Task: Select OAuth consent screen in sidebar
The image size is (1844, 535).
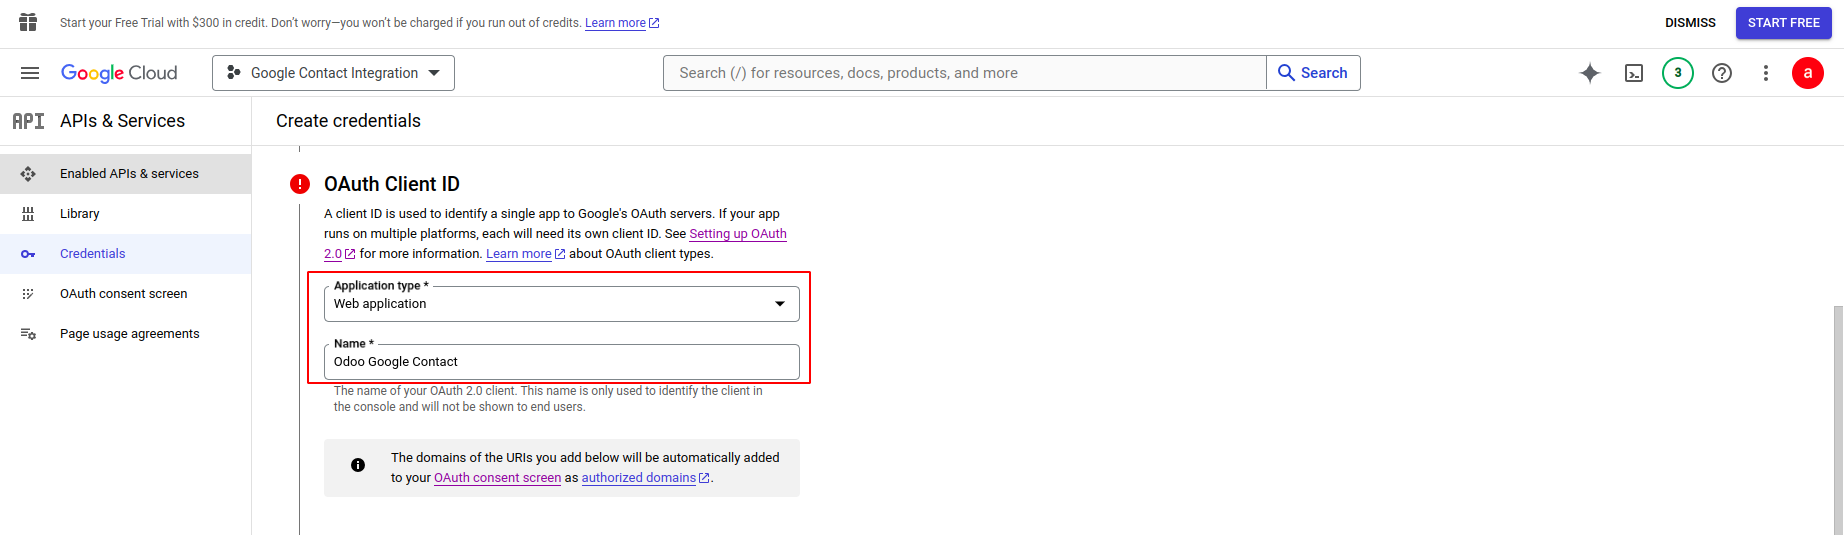Action: tap(123, 294)
